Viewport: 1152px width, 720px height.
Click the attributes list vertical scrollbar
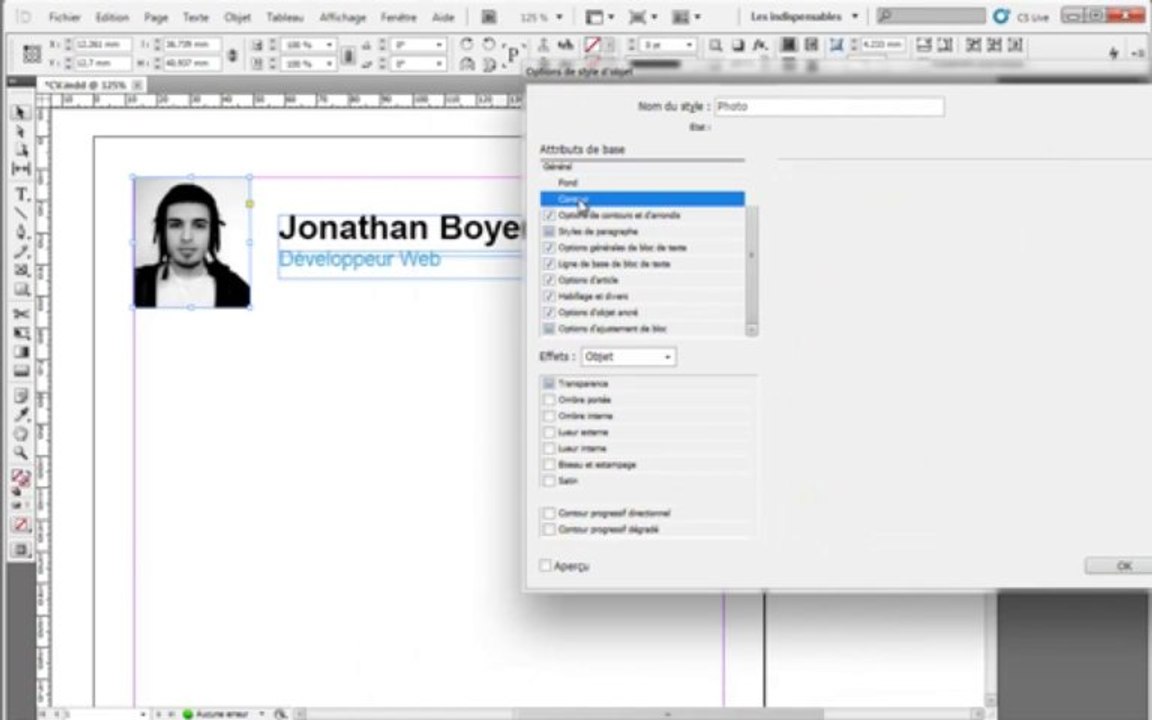[751, 270]
